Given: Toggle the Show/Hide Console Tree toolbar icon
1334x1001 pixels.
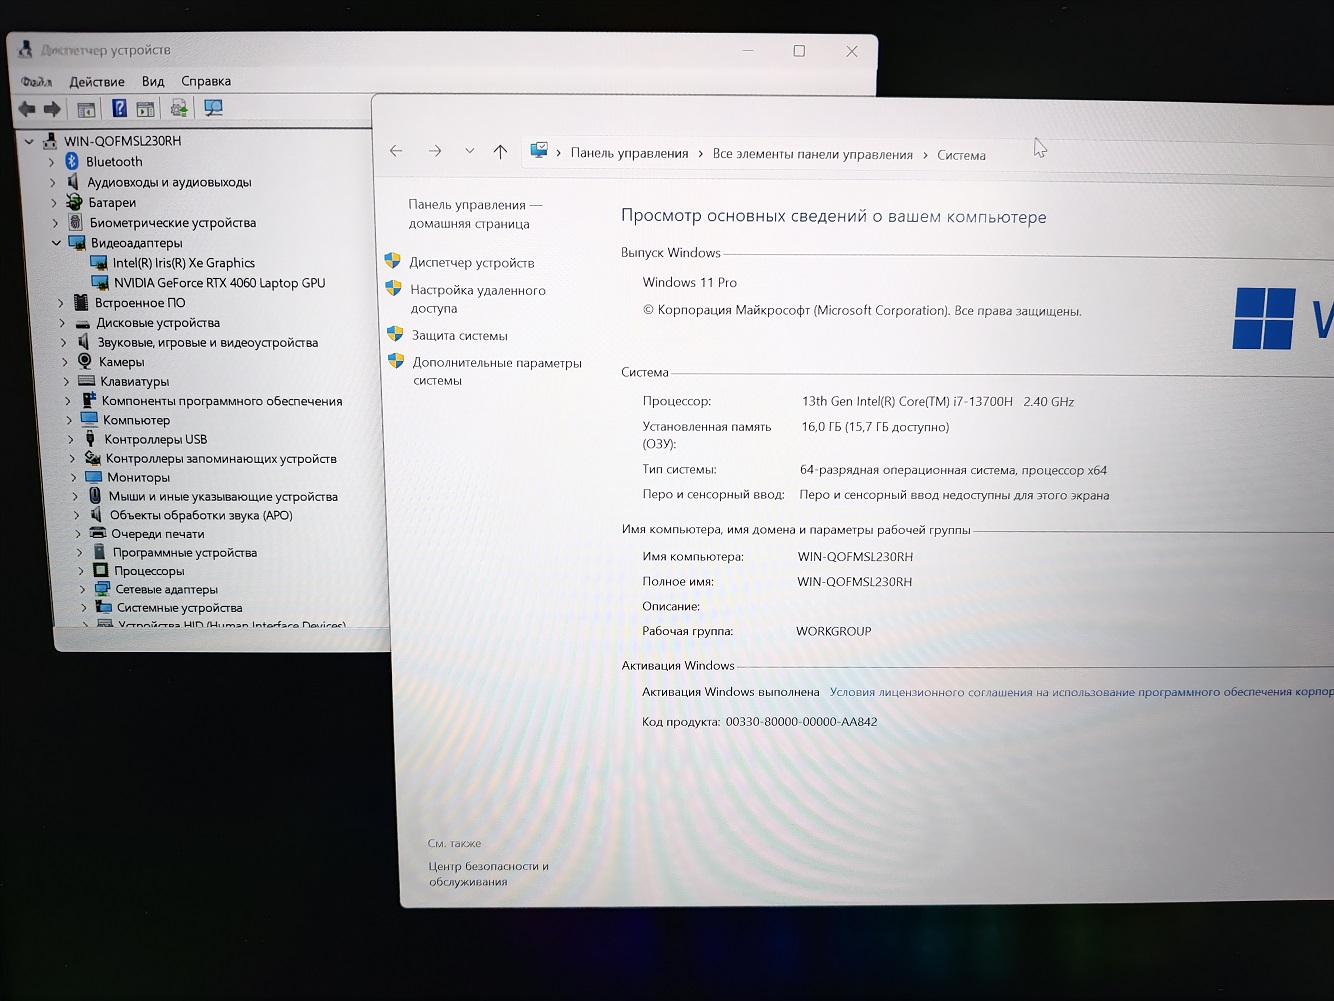Looking at the screenshot, I should (x=86, y=109).
